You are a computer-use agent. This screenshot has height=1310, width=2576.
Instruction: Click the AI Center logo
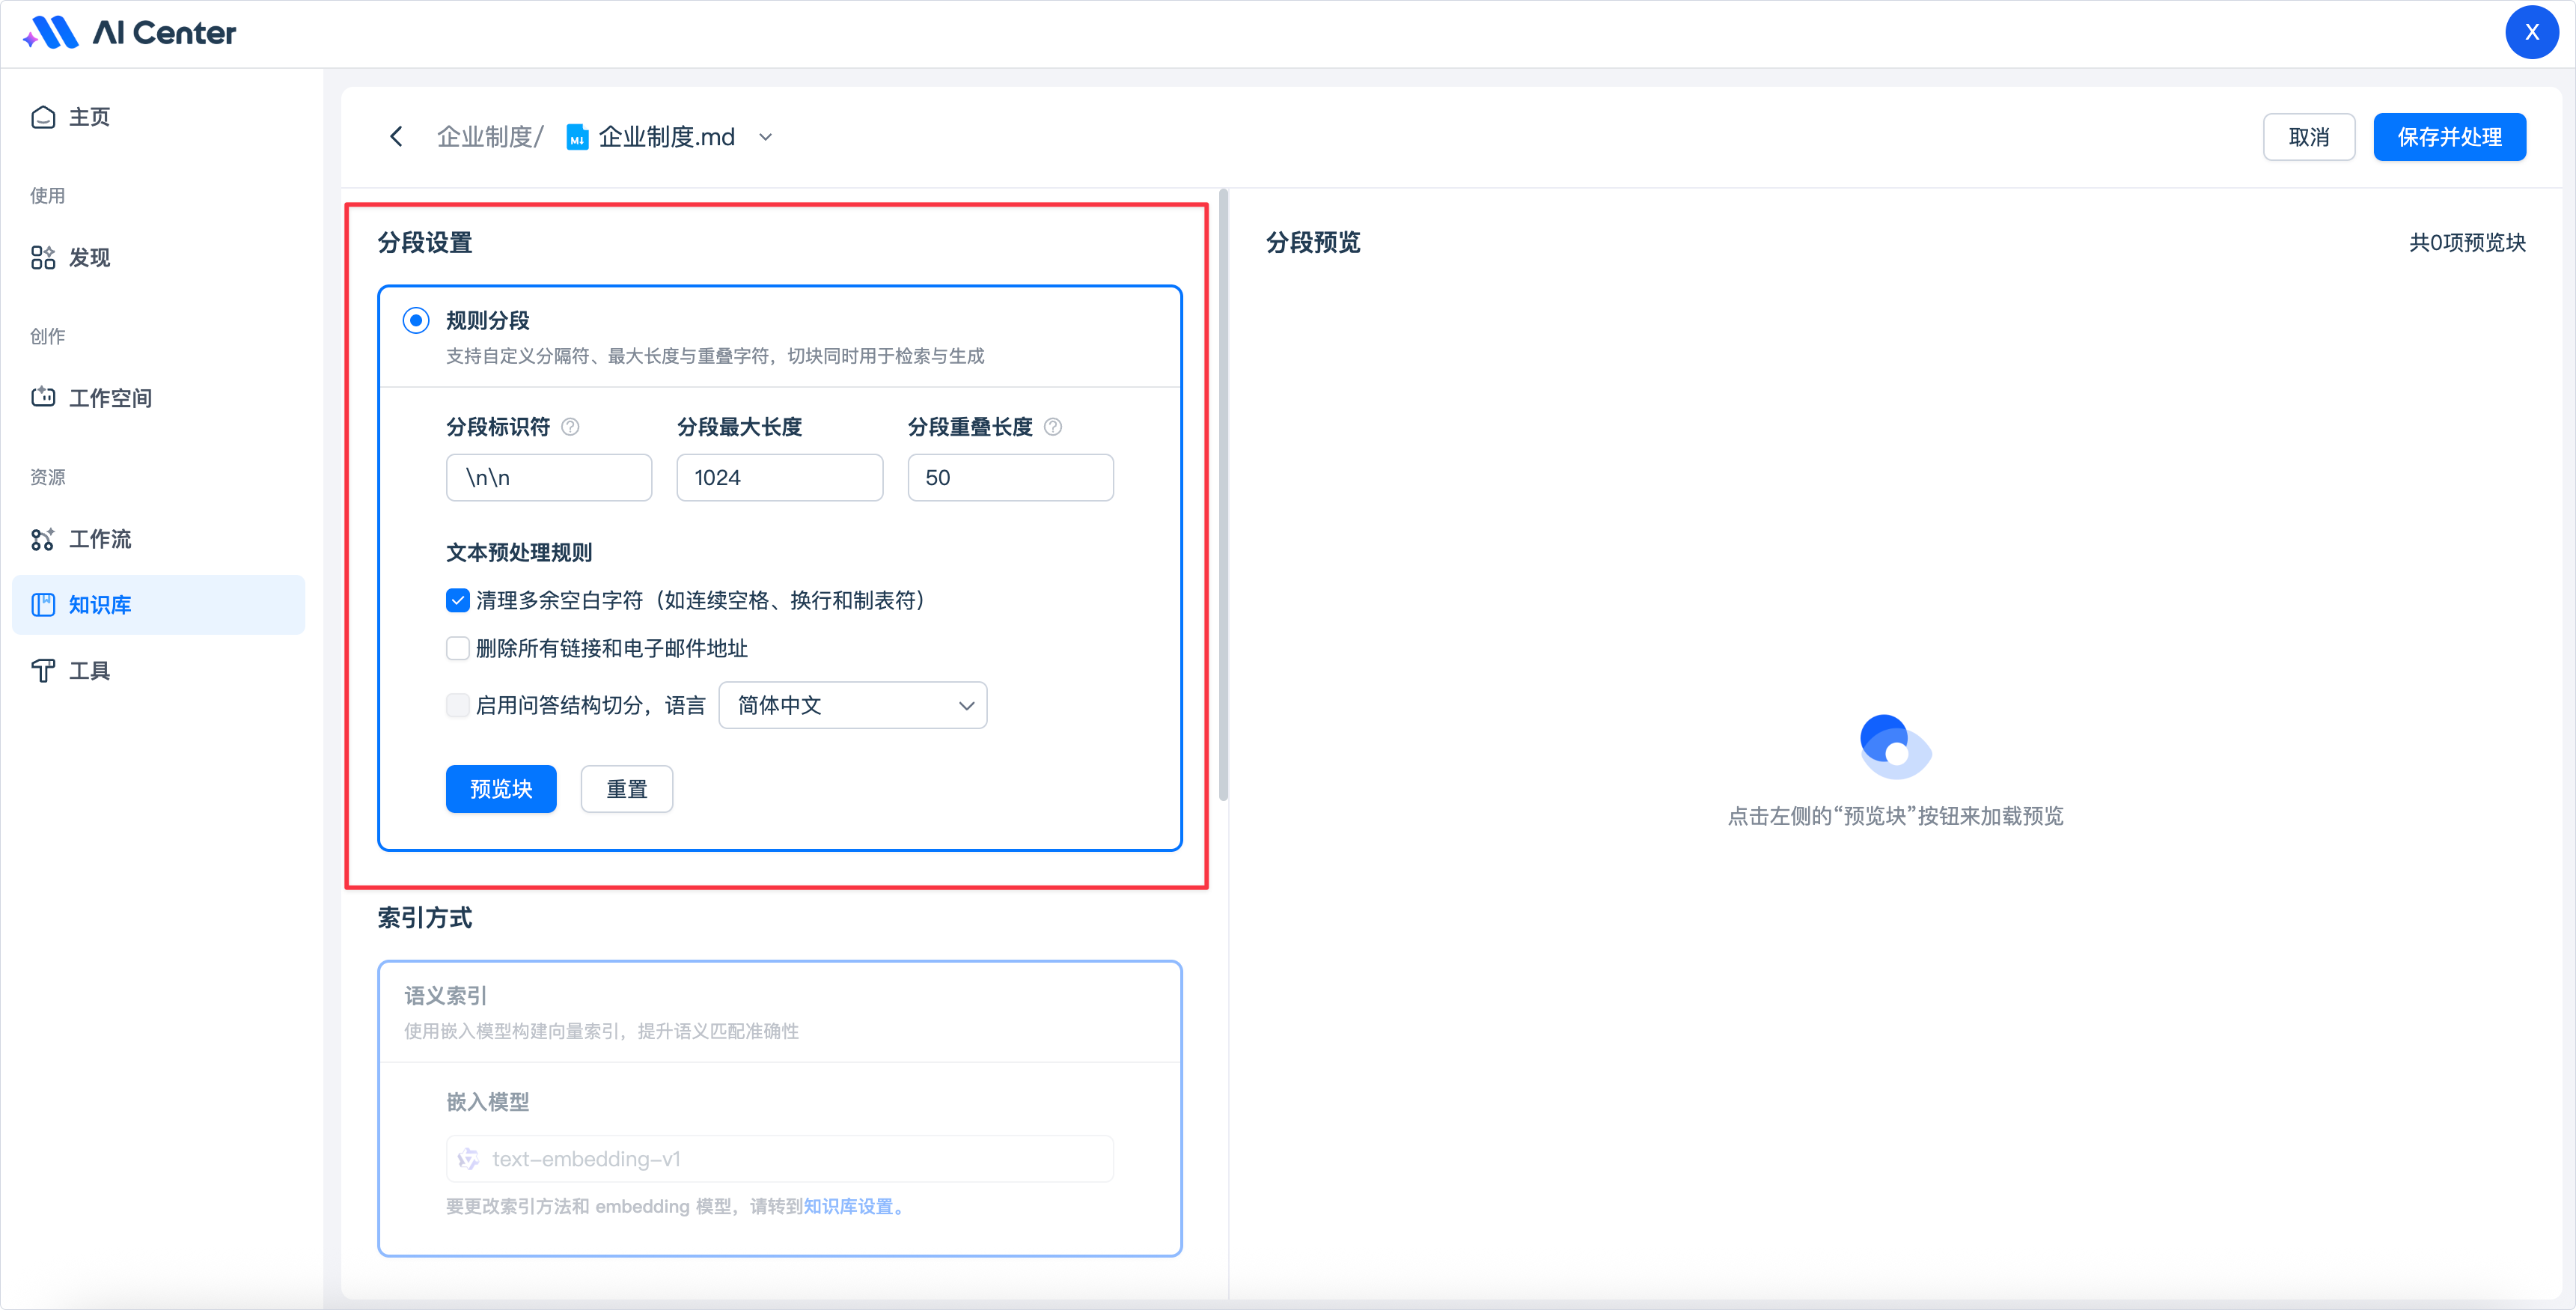[130, 33]
